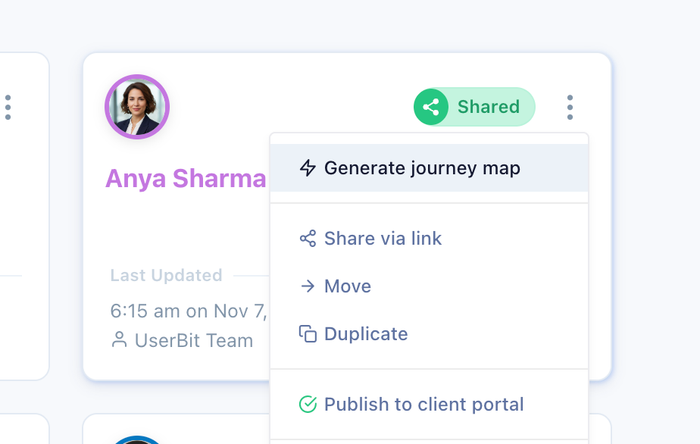
Task: Click the 6:15 am Nov 7 timestamp
Action: (x=188, y=311)
